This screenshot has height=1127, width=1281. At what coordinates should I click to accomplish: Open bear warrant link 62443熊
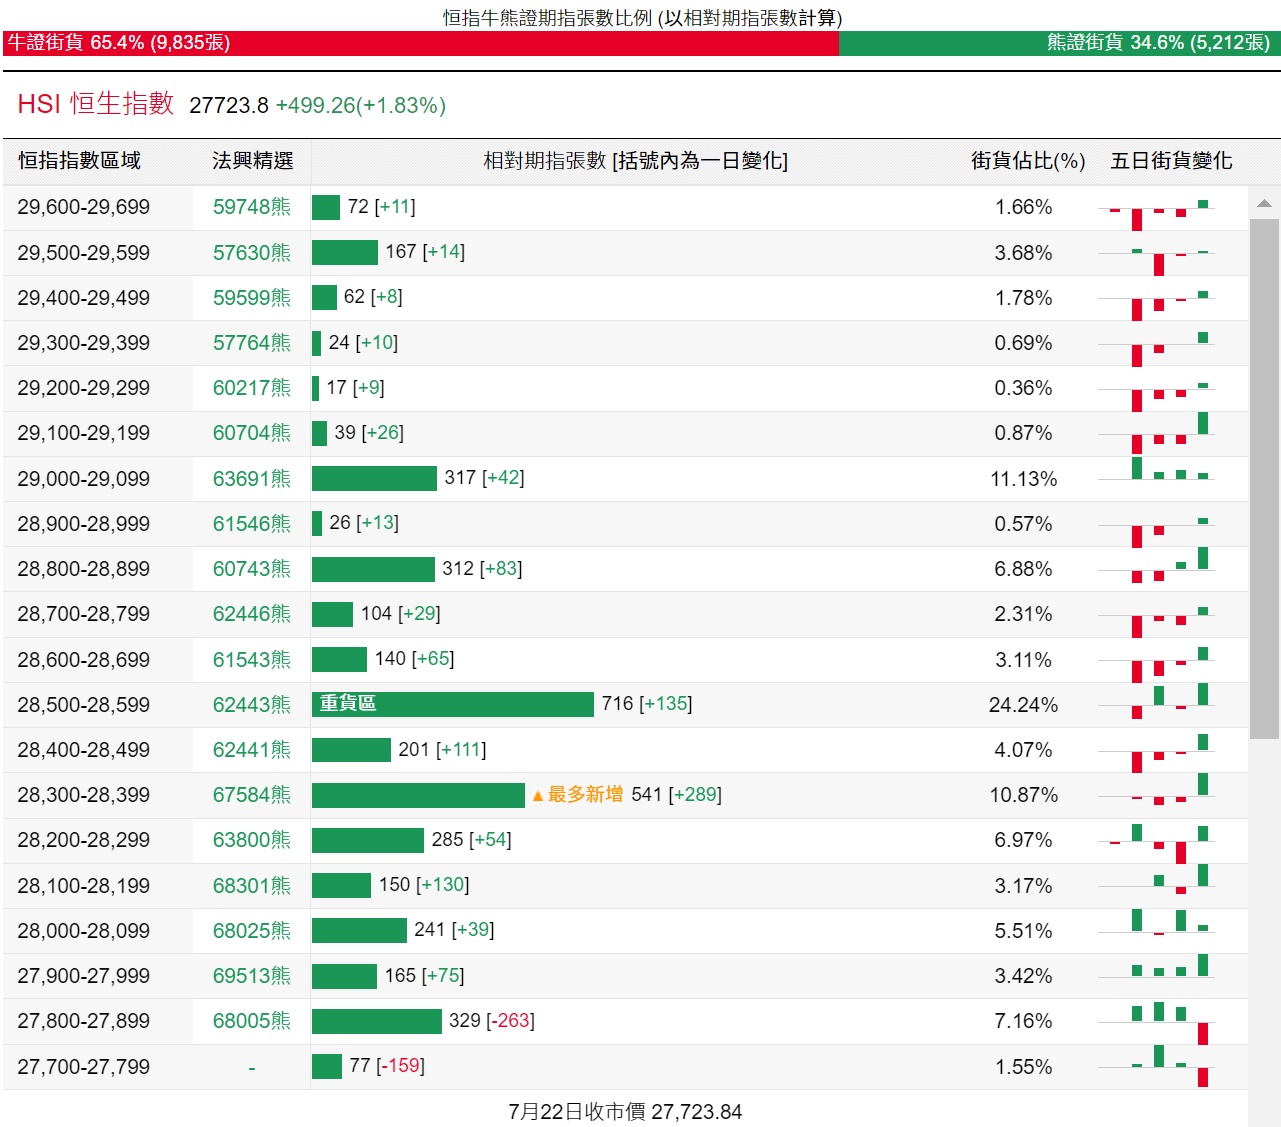(x=251, y=705)
